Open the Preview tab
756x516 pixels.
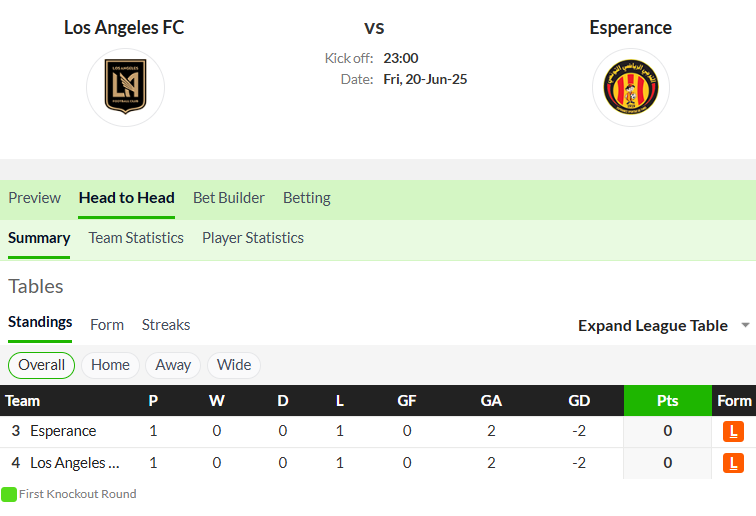[34, 198]
